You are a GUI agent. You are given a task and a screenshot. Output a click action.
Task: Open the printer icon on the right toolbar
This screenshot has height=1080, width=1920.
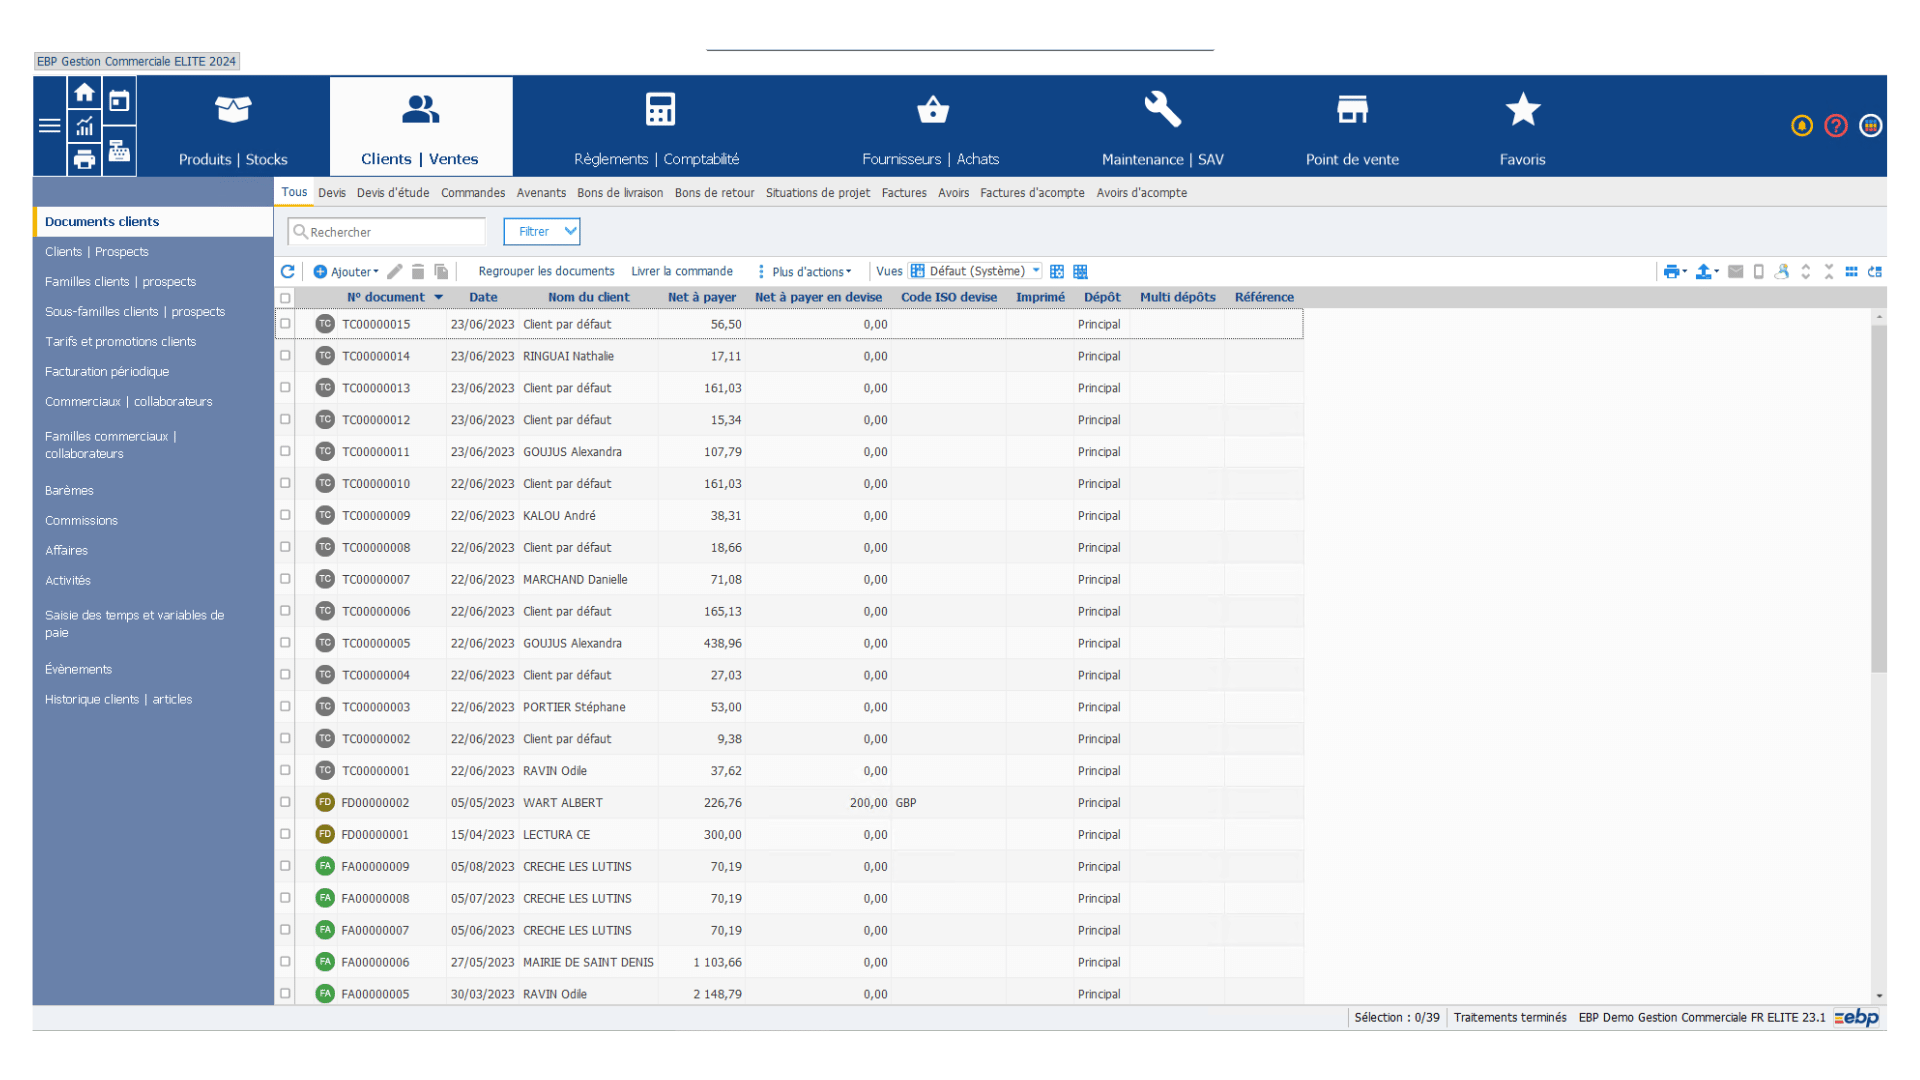coord(1671,271)
